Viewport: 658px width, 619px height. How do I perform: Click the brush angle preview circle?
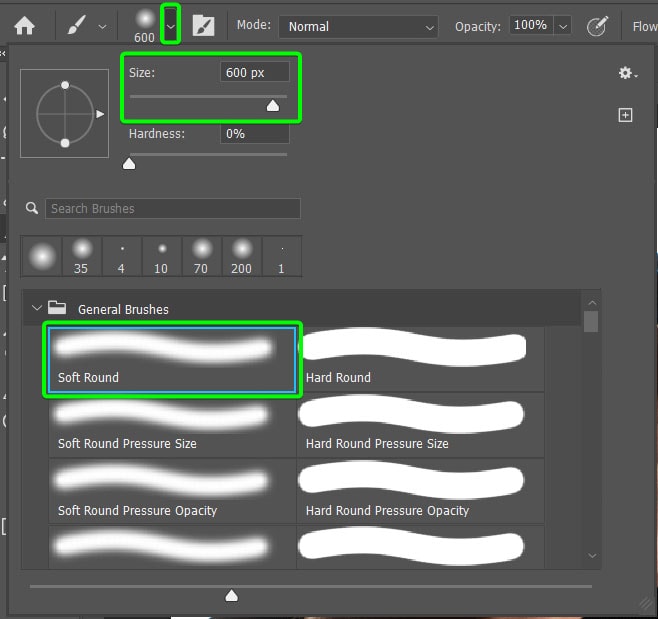click(65, 113)
